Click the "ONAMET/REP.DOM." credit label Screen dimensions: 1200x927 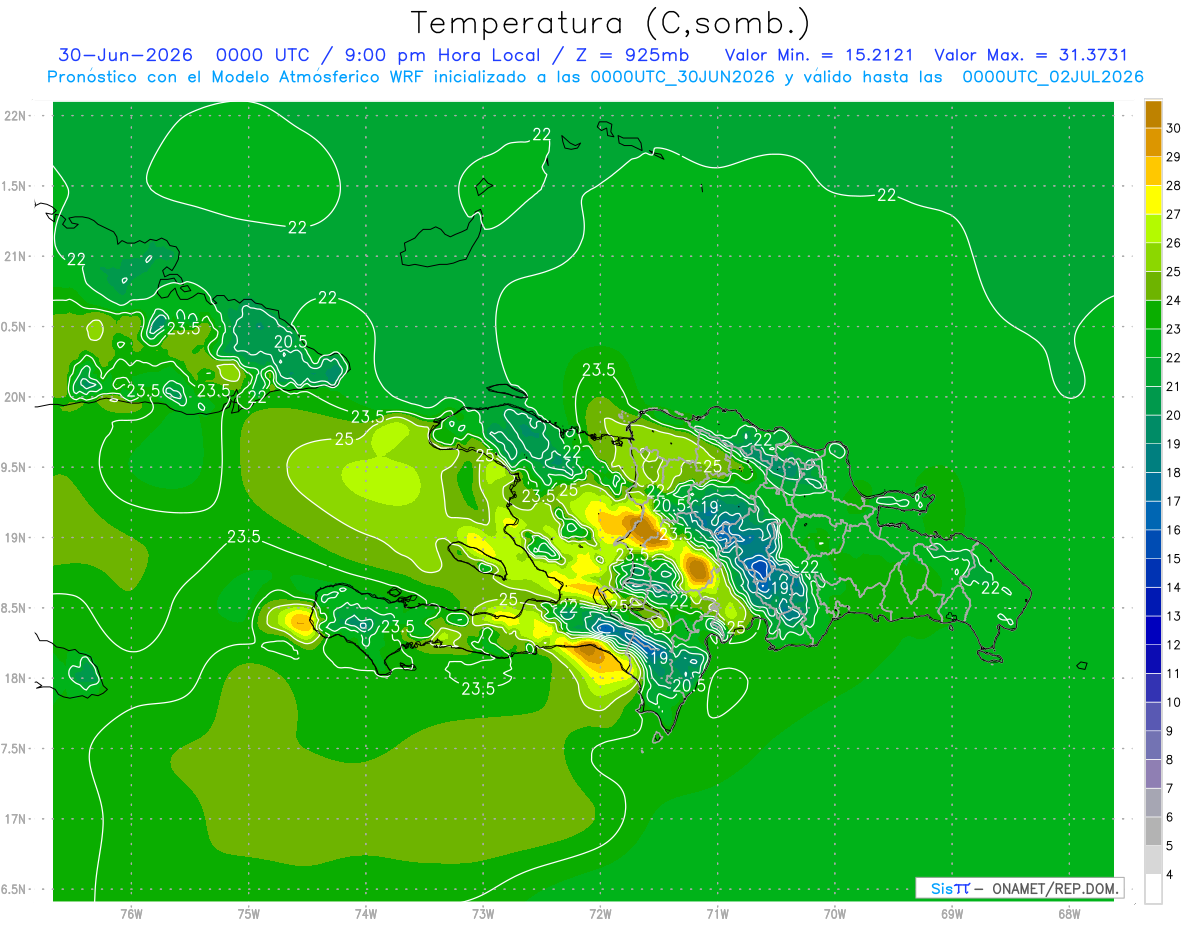point(1056,888)
